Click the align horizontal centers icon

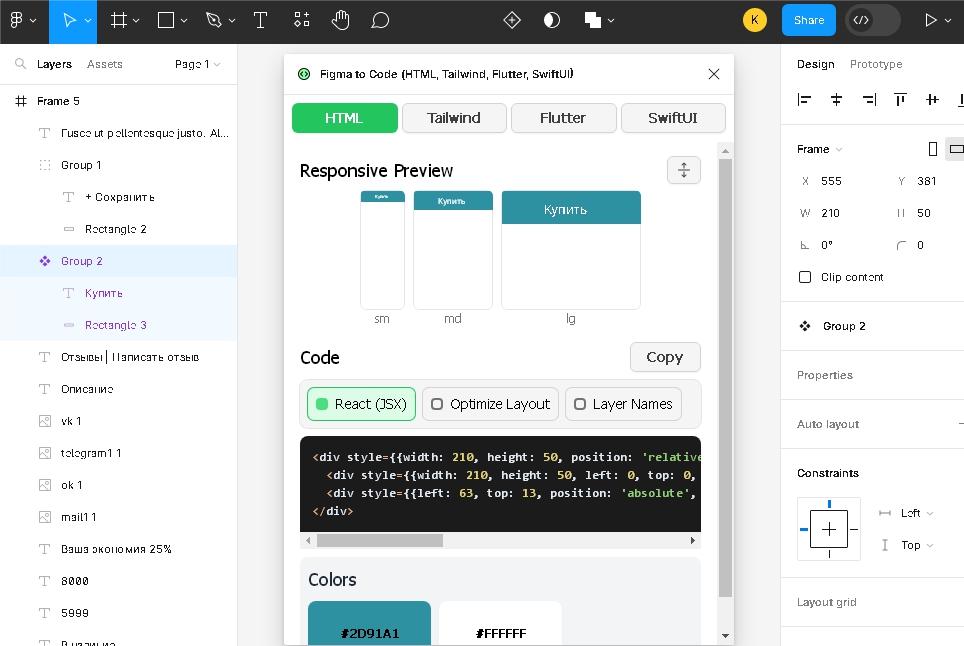(x=837, y=99)
